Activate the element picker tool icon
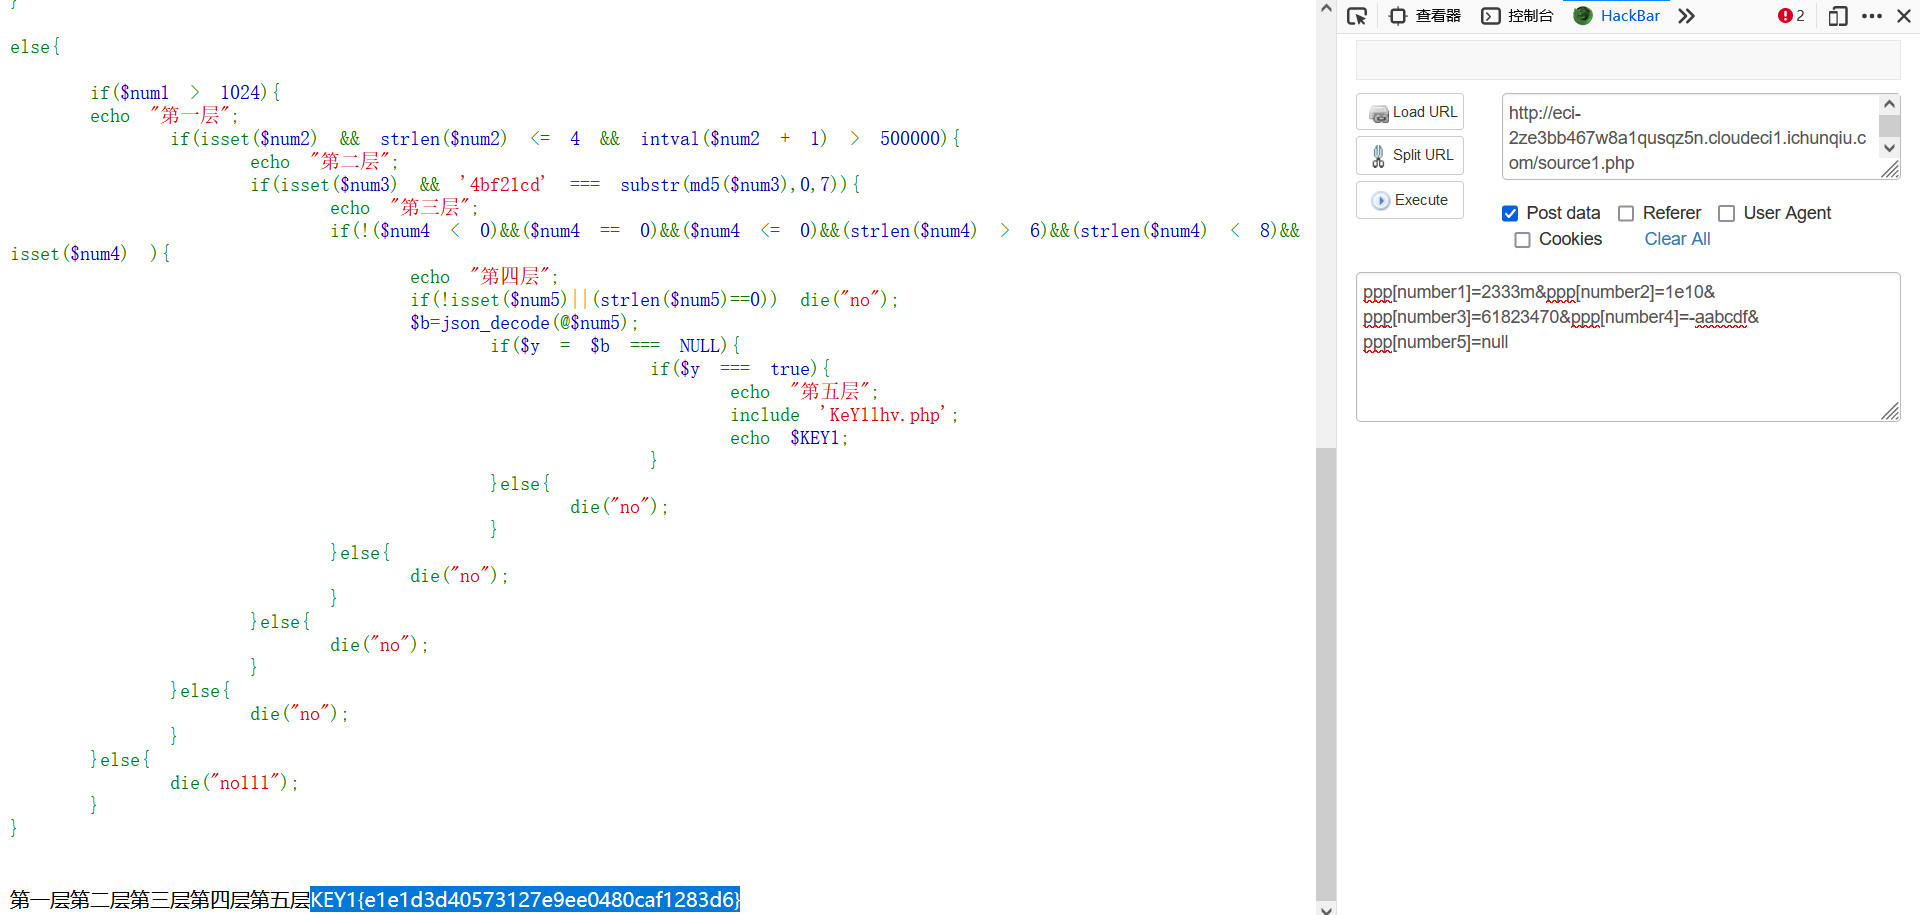Image resolution: width=1920 pixels, height=915 pixels. pyautogui.click(x=1357, y=16)
